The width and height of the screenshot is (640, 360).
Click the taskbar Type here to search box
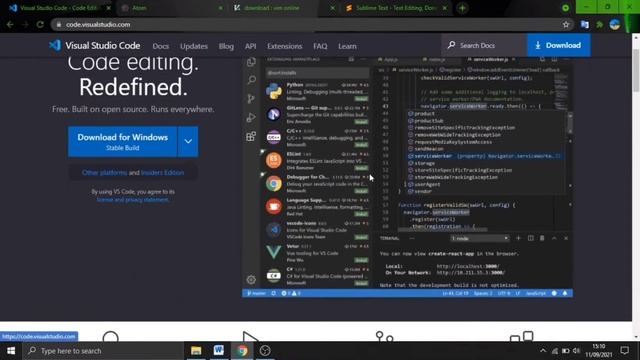(x=103, y=351)
